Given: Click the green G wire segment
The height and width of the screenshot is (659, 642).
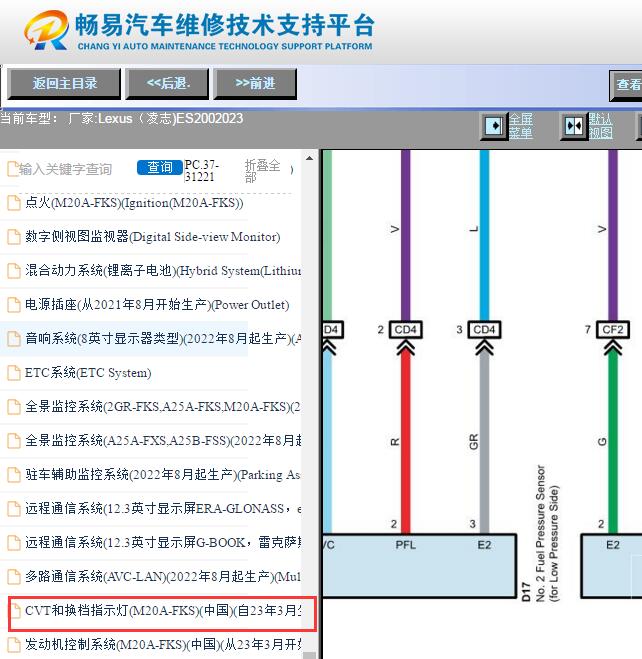Looking at the screenshot, I should click(x=613, y=441).
